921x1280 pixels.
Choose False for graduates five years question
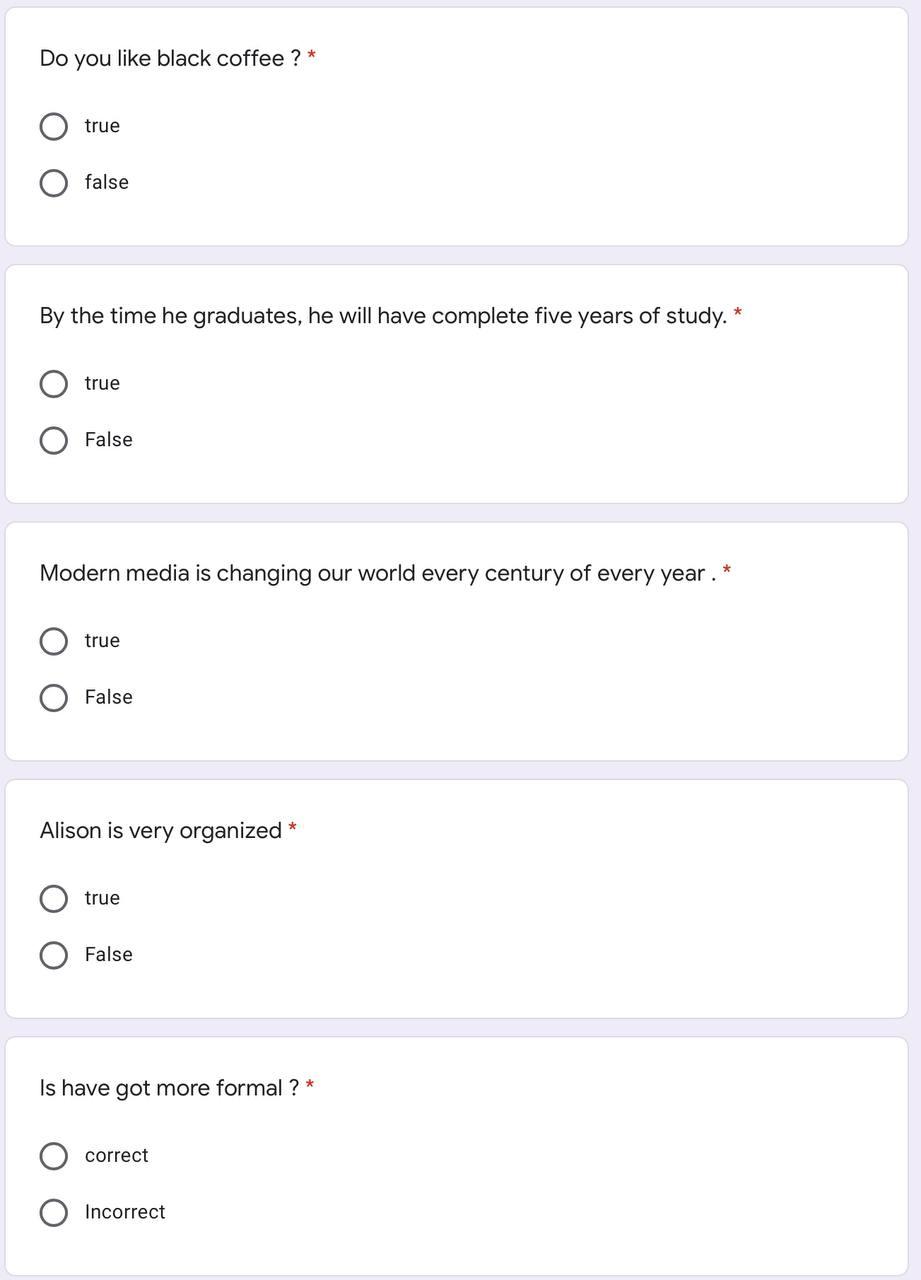point(54,441)
